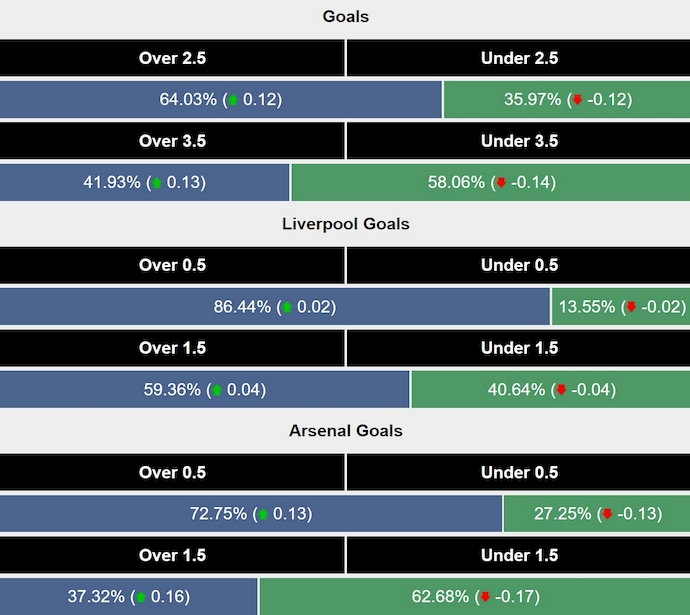Viewport: 690px width, 615px height.
Task: Click the green up arrow beside 64.03%
Action: [x=233, y=100]
